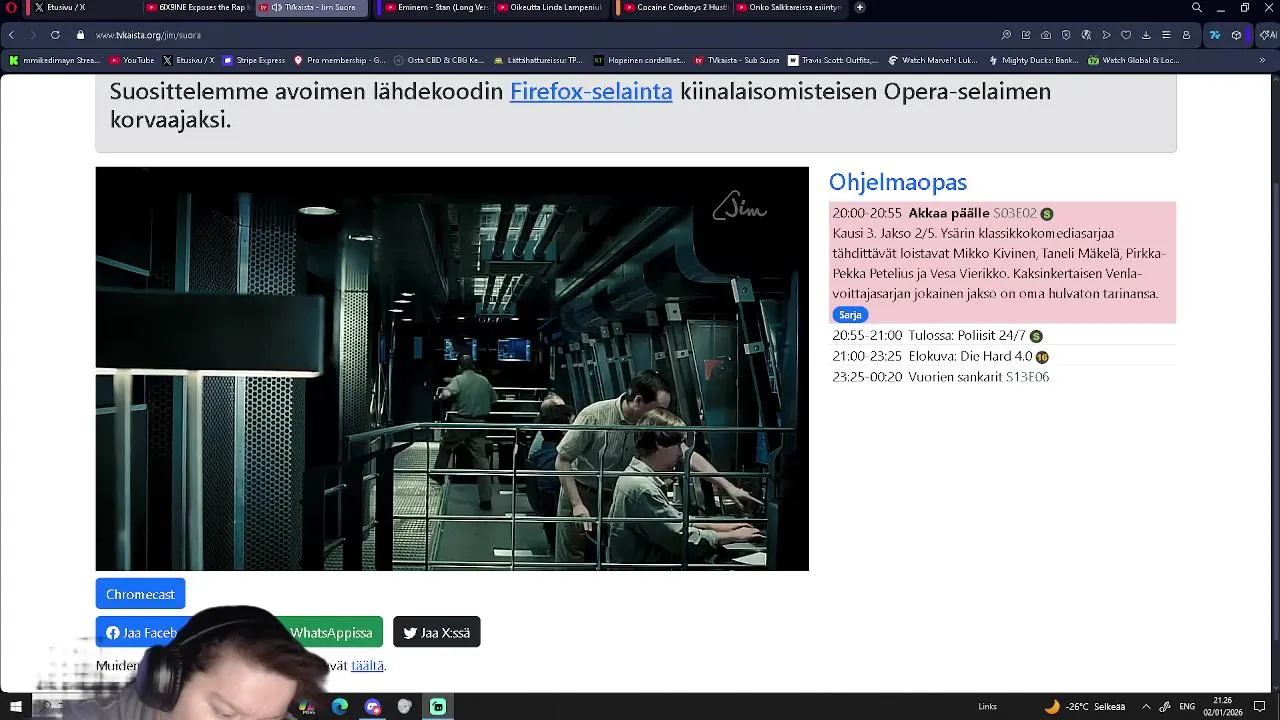Open the ad blocker shield icon
Viewport: 1280px width, 720px height.
pos(1066,35)
